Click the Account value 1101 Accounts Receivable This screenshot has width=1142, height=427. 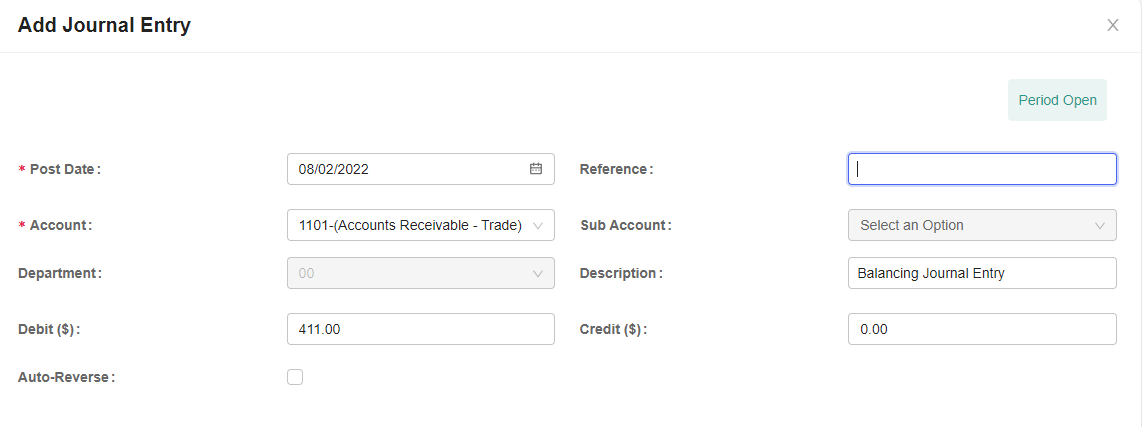point(410,225)
